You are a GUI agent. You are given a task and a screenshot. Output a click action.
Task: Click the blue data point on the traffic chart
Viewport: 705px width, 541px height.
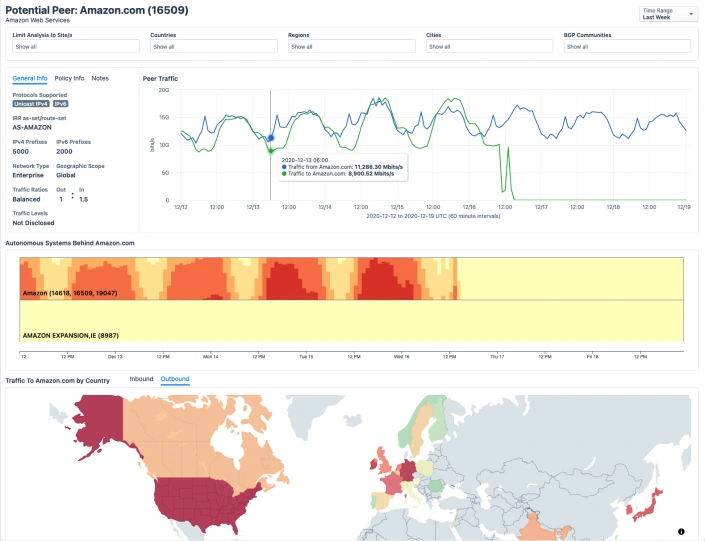click(x=271, y=138)
